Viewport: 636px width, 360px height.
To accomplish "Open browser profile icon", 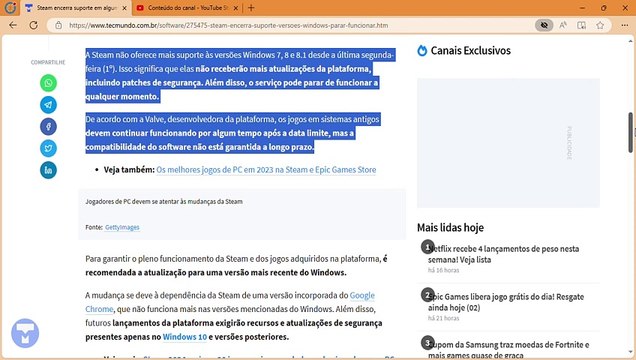I will pyautogui.click(x=11, y=7).
